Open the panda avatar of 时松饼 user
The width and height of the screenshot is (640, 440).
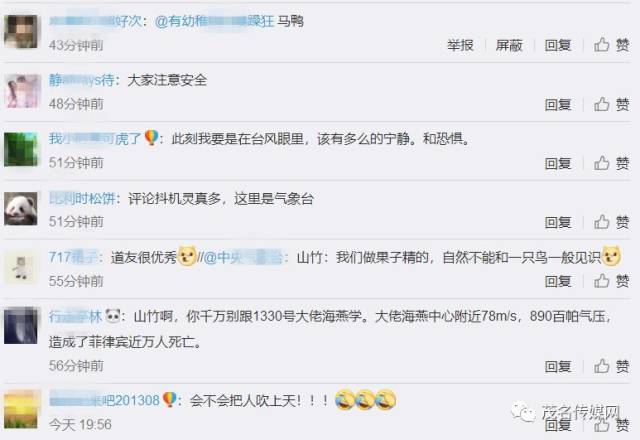pyautogui.click(x=21, y=209)
